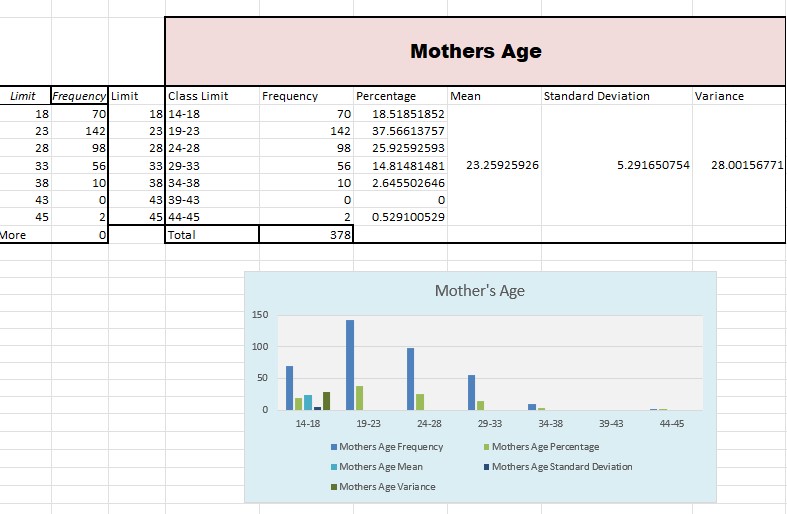Select the Percentage header cell
787x514 pixels.
pyautogui.click(x=400, y=96)
